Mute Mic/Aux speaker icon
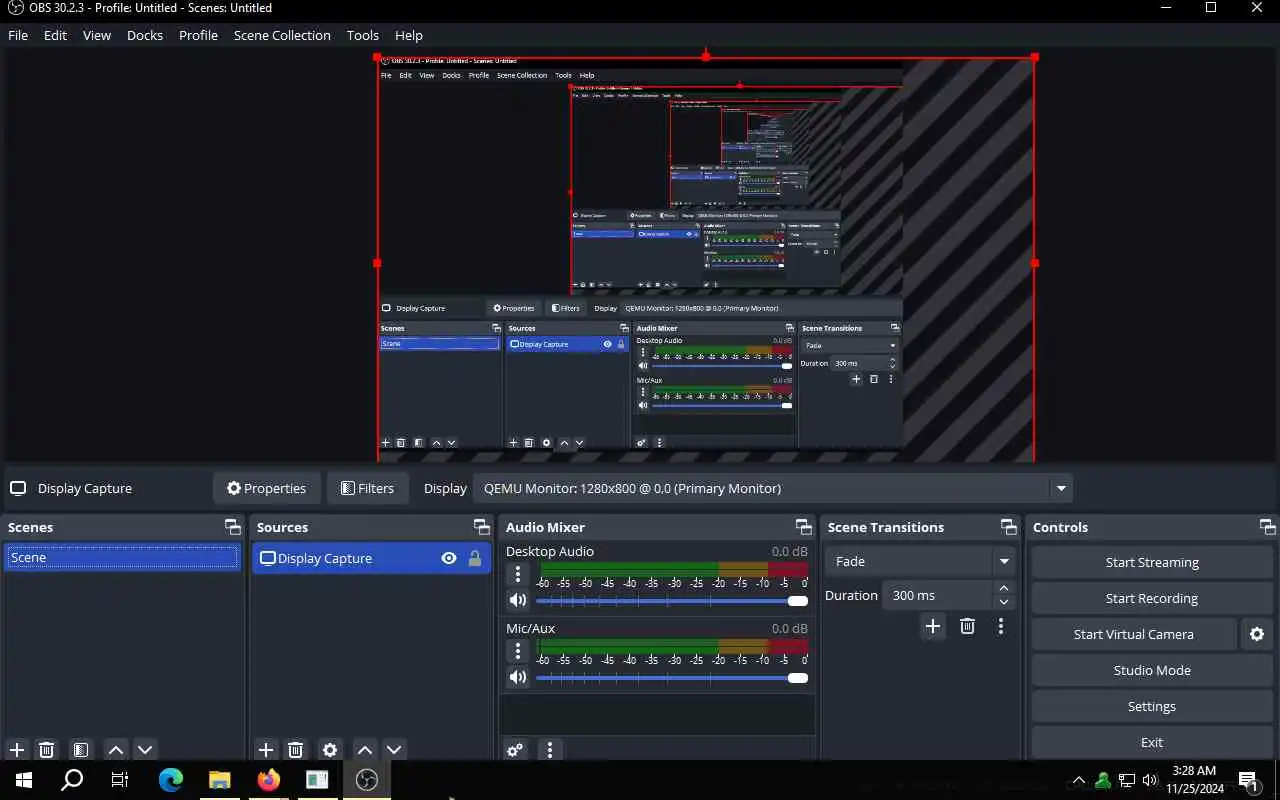The height and width of the screenshot is (800, 1280). [517, 677]
